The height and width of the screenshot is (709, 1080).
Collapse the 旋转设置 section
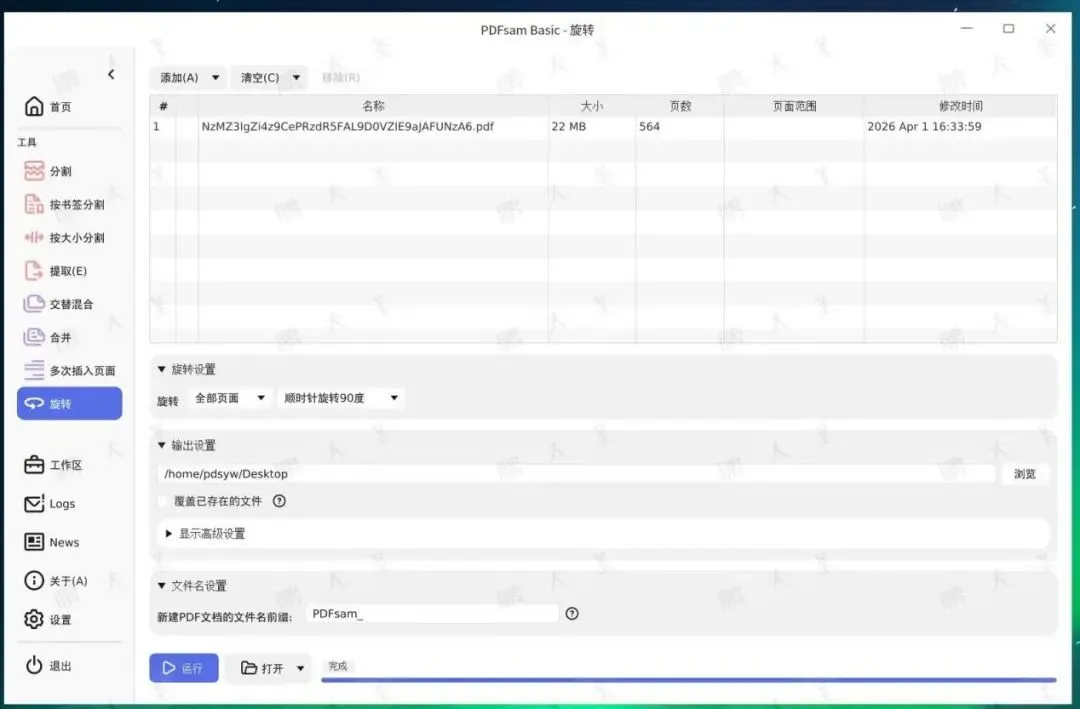coord(161,369)
